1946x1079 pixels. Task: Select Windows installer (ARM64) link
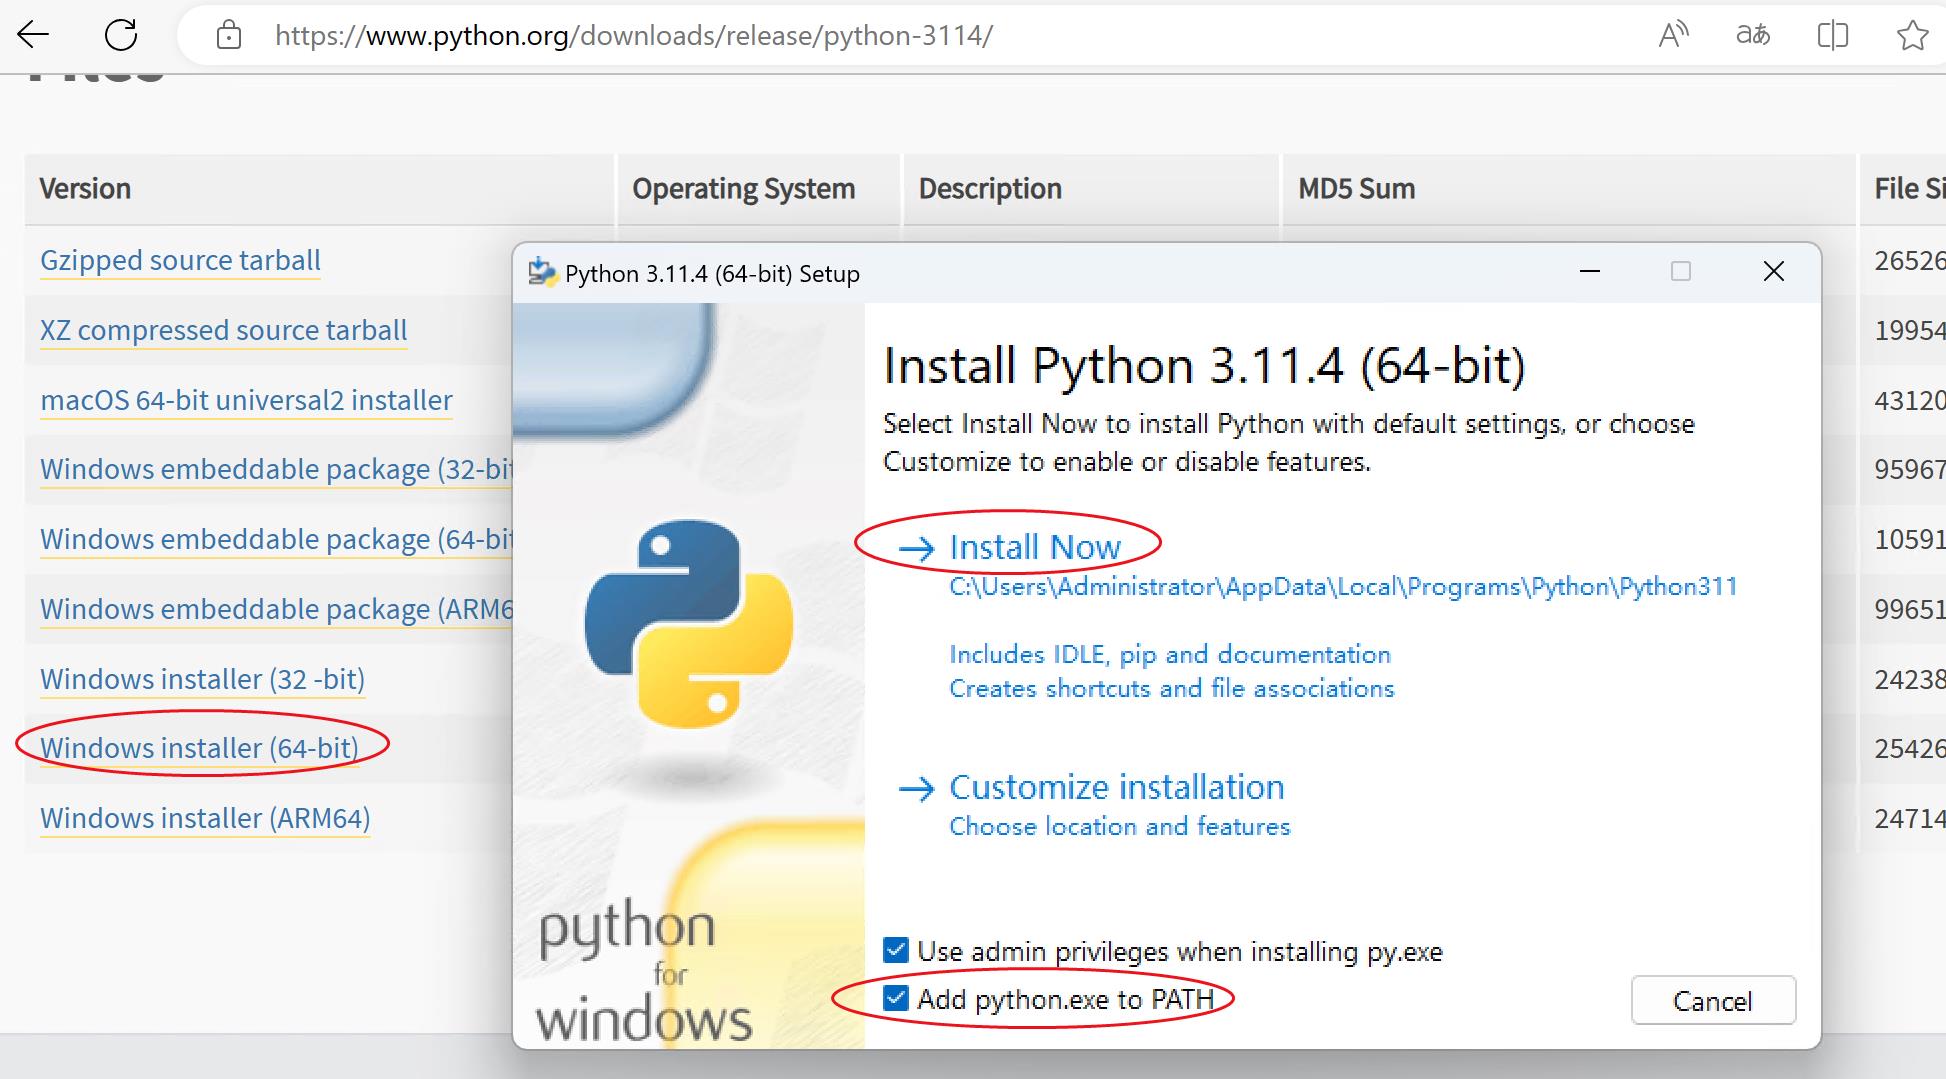coord(205,818)
